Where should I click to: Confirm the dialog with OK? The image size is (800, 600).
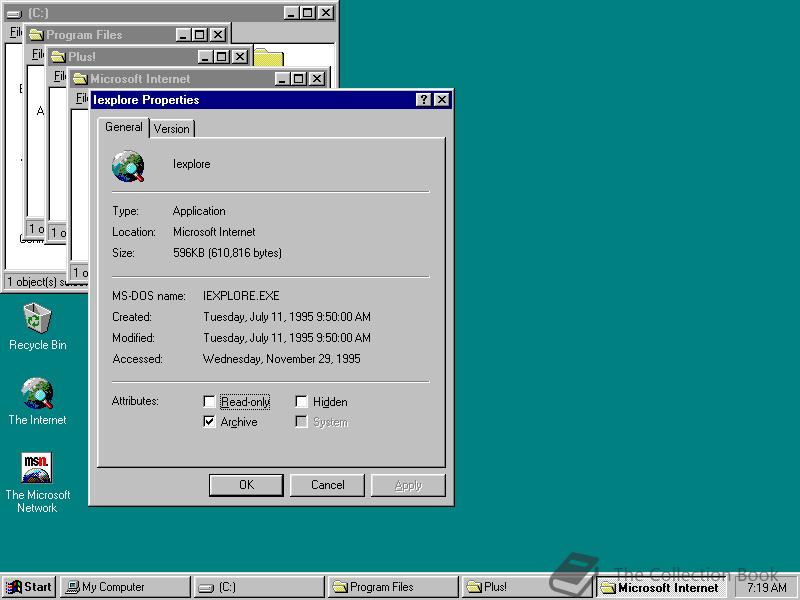click(246, 485)
